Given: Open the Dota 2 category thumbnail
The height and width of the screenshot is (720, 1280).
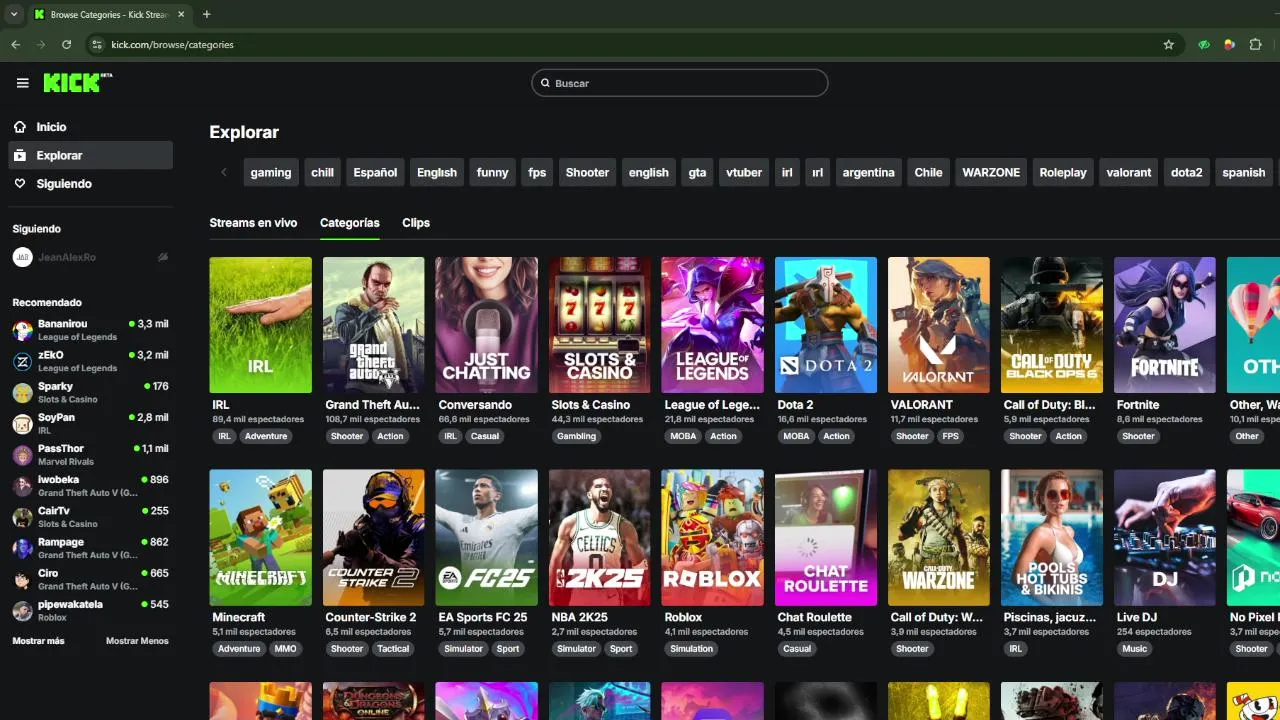Looking at the screenshot, I should 825,325.
